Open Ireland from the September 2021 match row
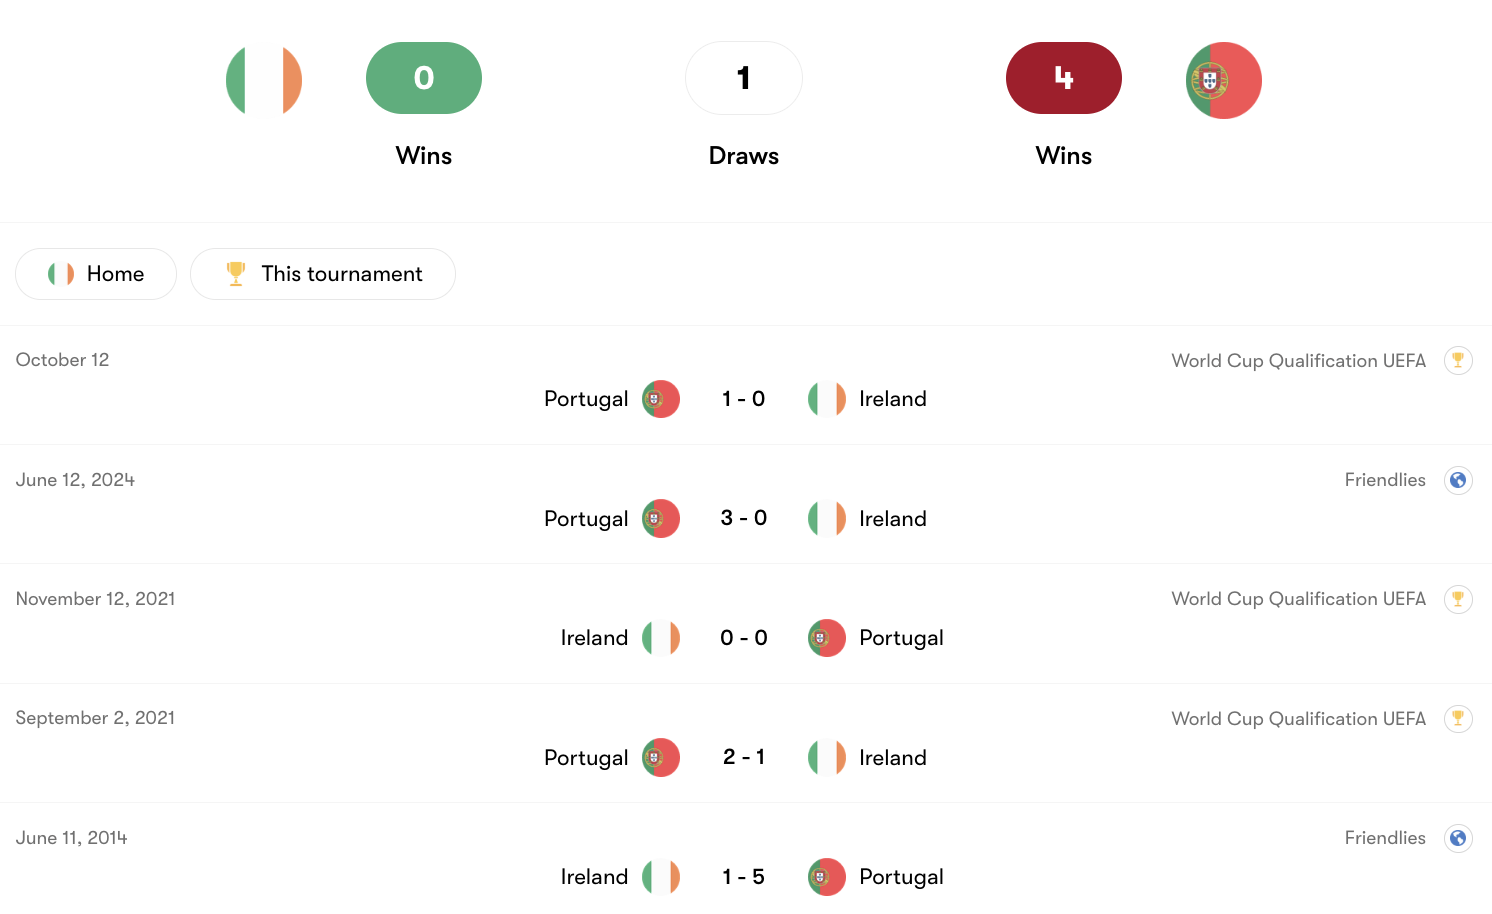This screenshot has width=1492, height=914. point(893,757)
